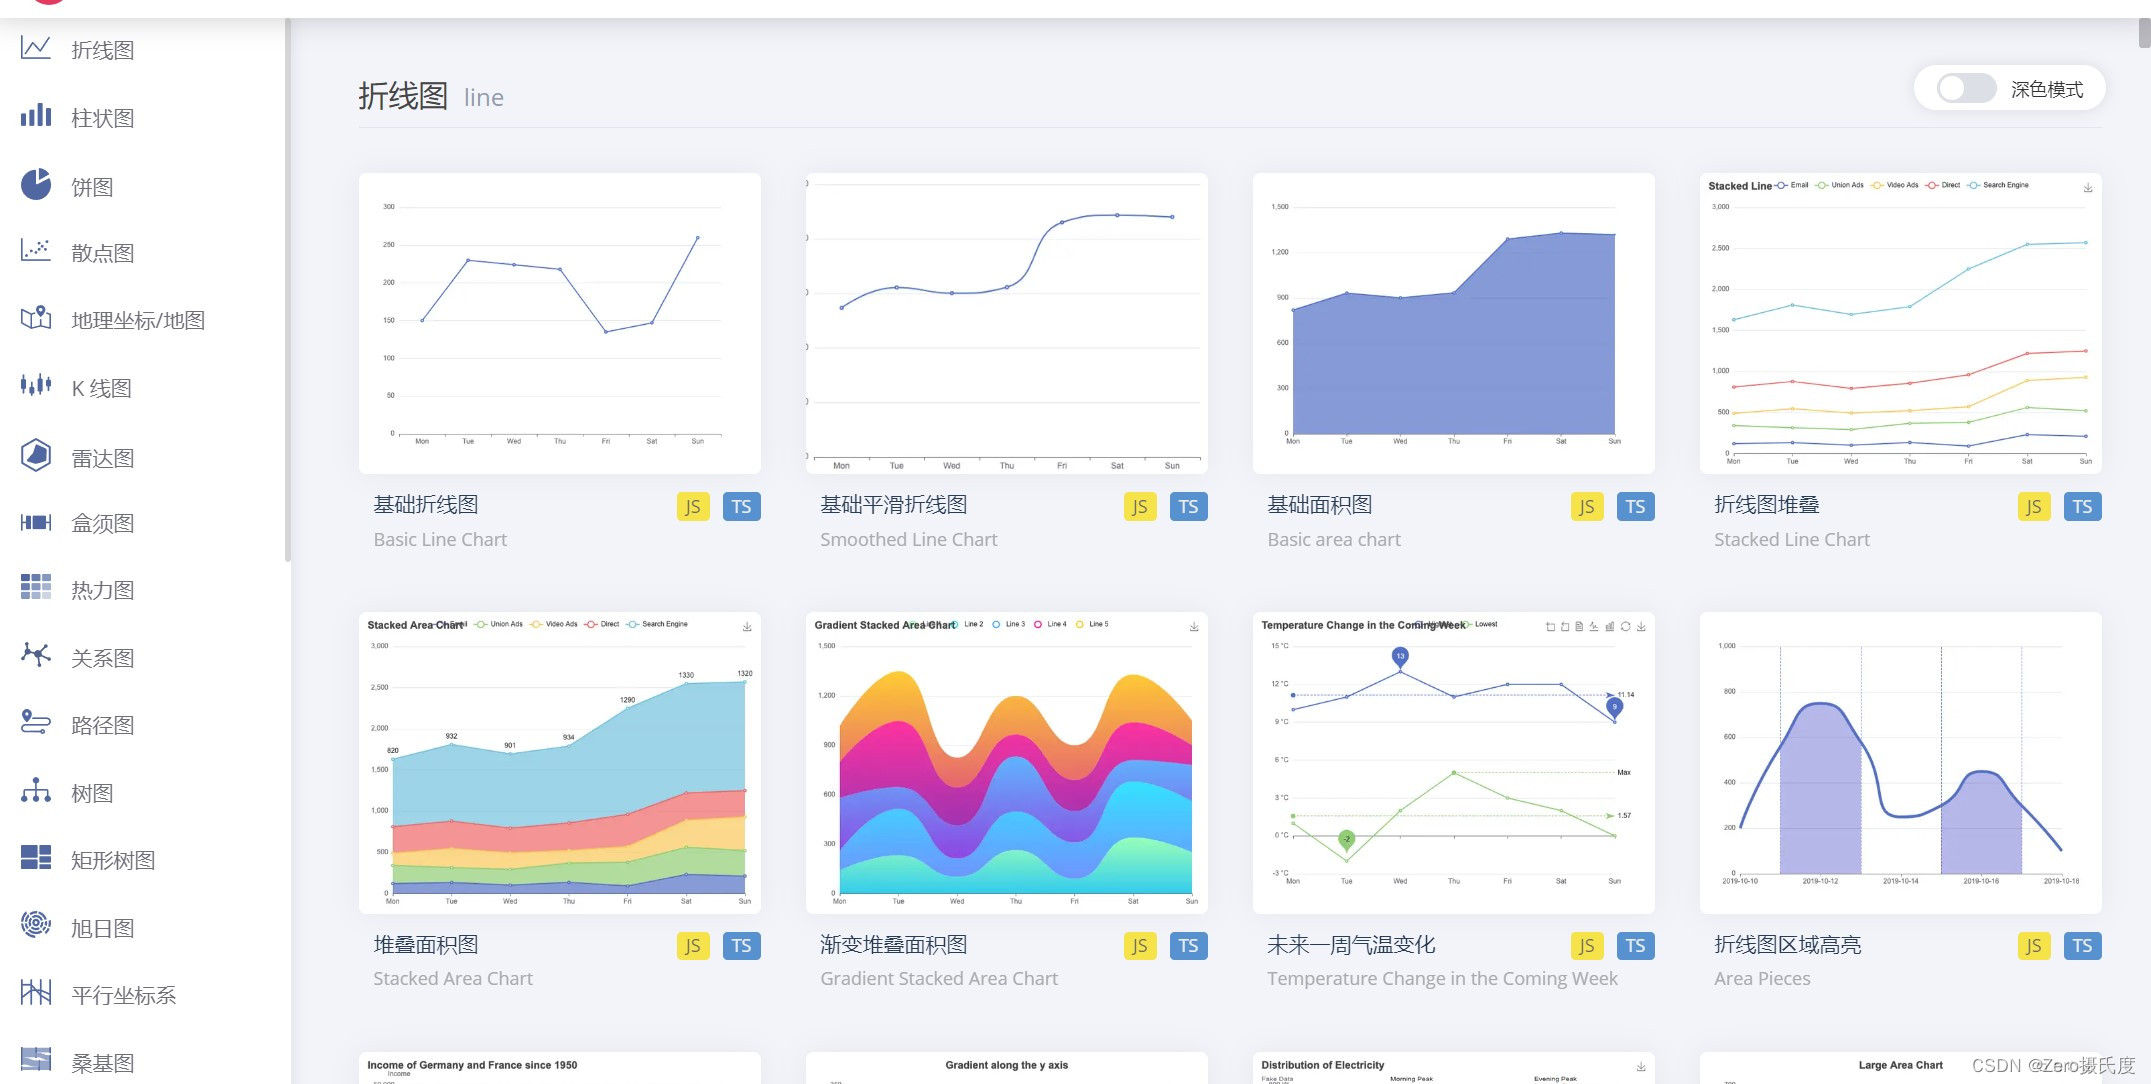The image size is (2151, 1084).
Task: Click save-image icon in Temperature Change chart
Action: (x=1641, y=626)
